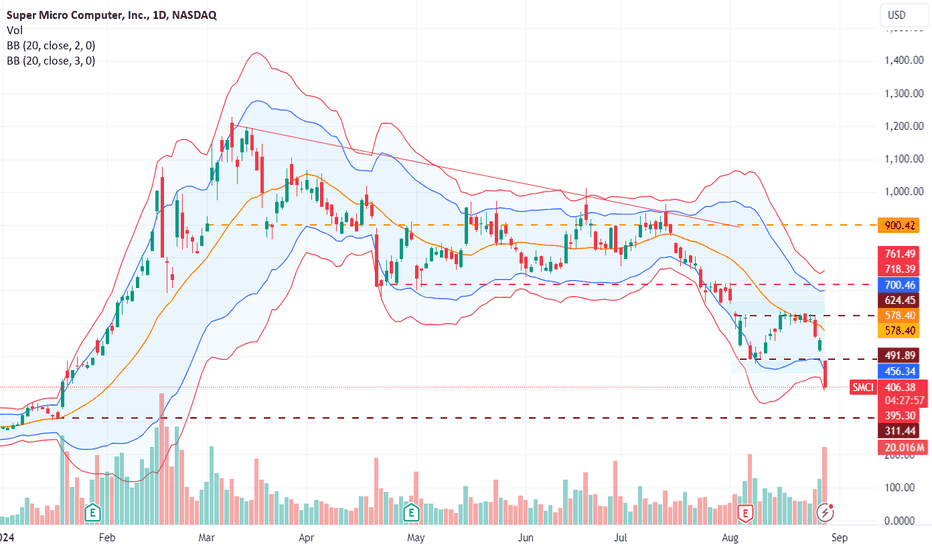
Task: Click the red earnings E icon near Aug
Action: pyautogui.click(x=745, y=513)
